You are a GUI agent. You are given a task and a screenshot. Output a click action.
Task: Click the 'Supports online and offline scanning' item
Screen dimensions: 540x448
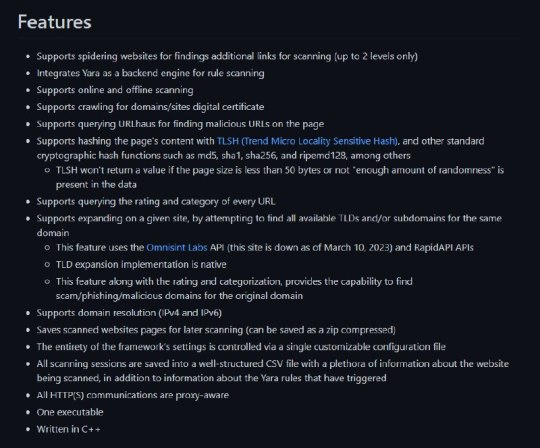pyautogui.click(x=115, y=90)
